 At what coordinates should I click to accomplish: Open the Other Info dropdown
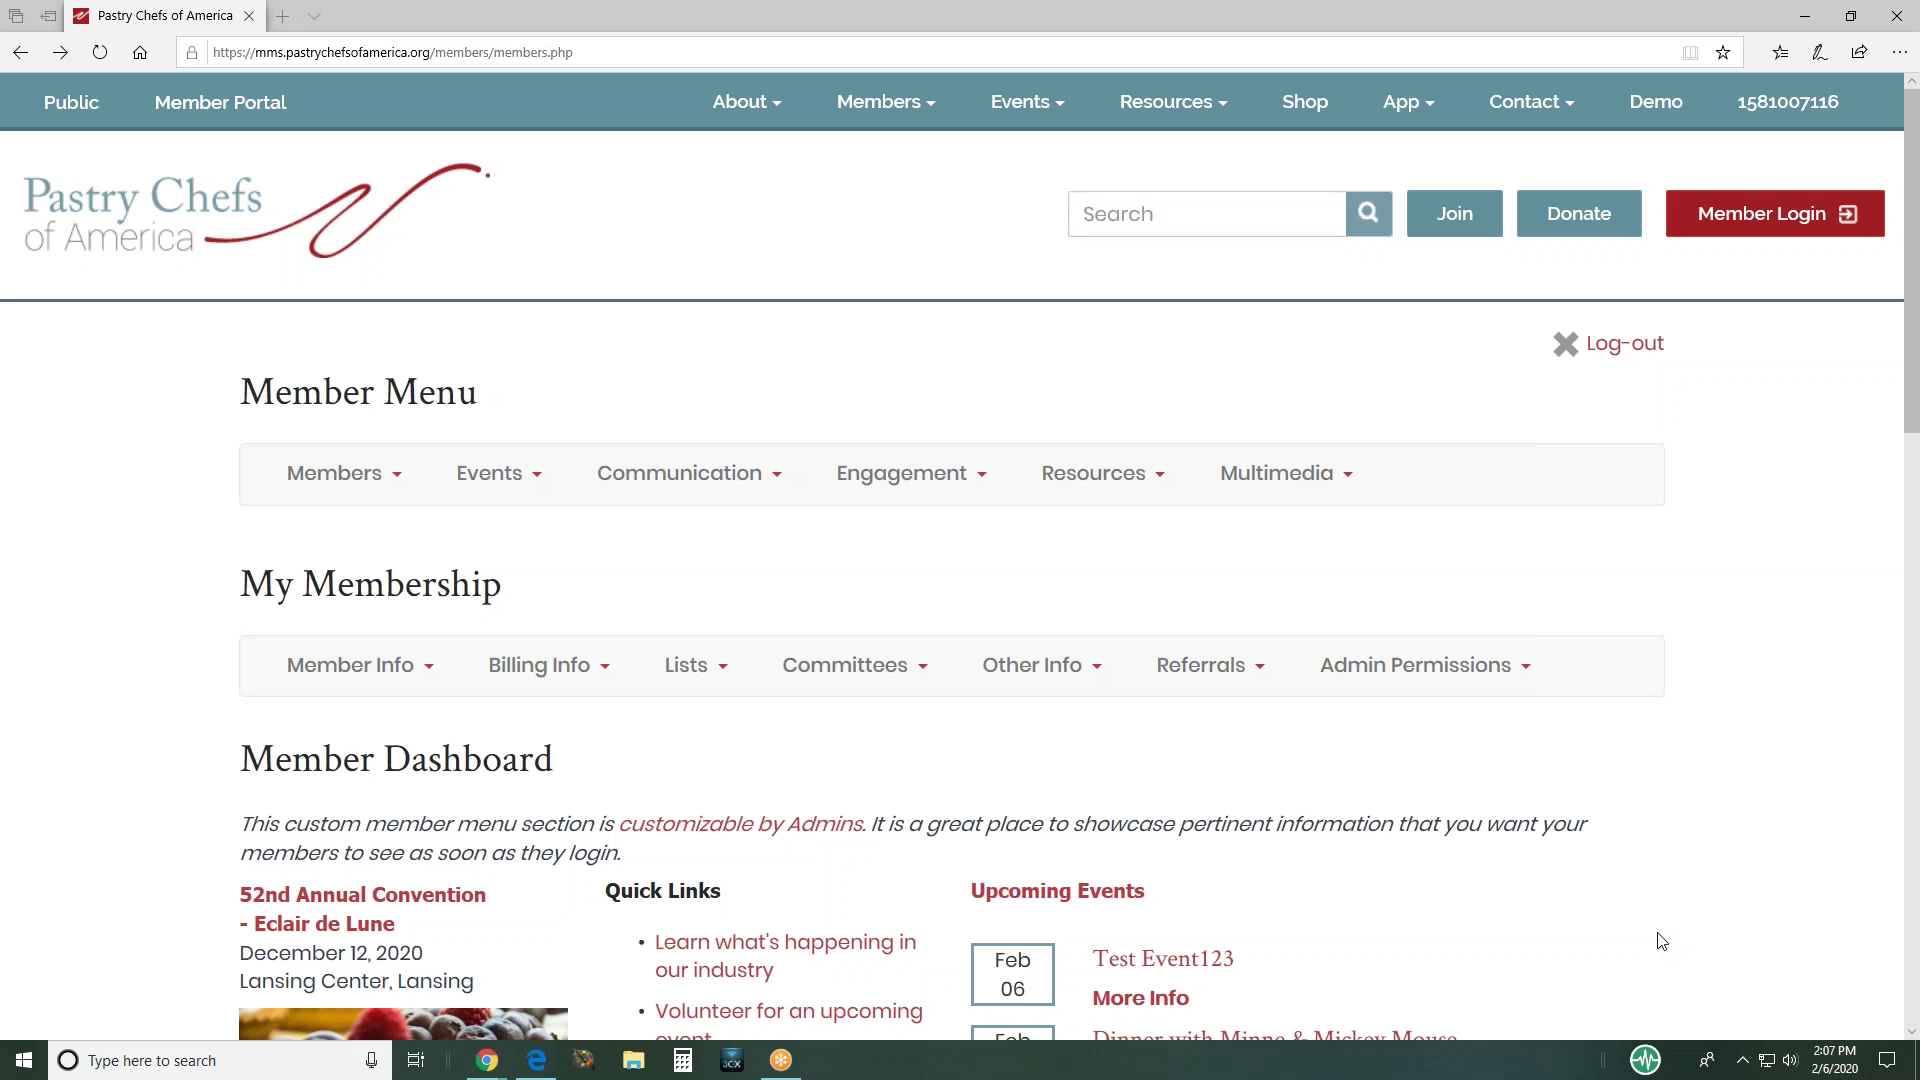click(x=1041, y=665)
